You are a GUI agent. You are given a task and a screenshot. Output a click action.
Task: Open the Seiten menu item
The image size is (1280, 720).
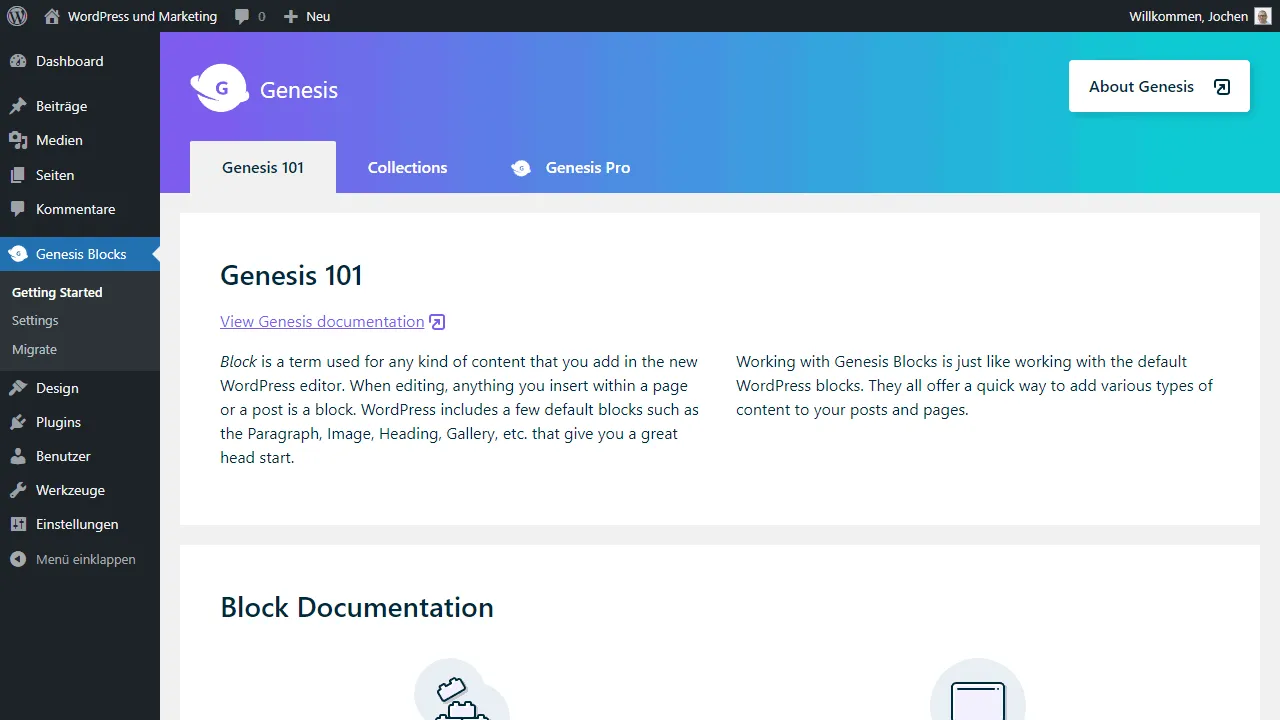point(80,175)
